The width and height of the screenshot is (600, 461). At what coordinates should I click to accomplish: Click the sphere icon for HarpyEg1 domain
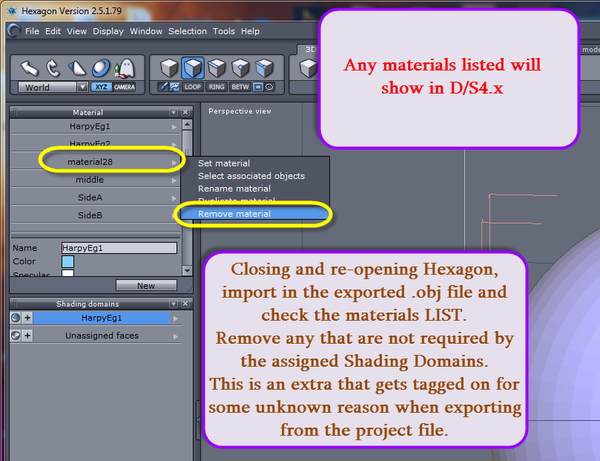[x=15, y=318]
